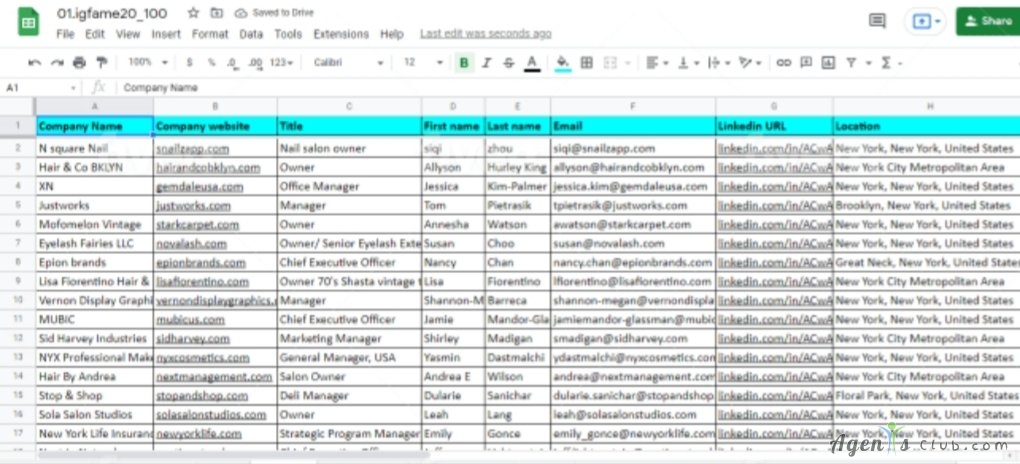Image resolution: width=1020 pixels, height=464 pixels.
Task: Open the View menu
Action: coord(128,34)
